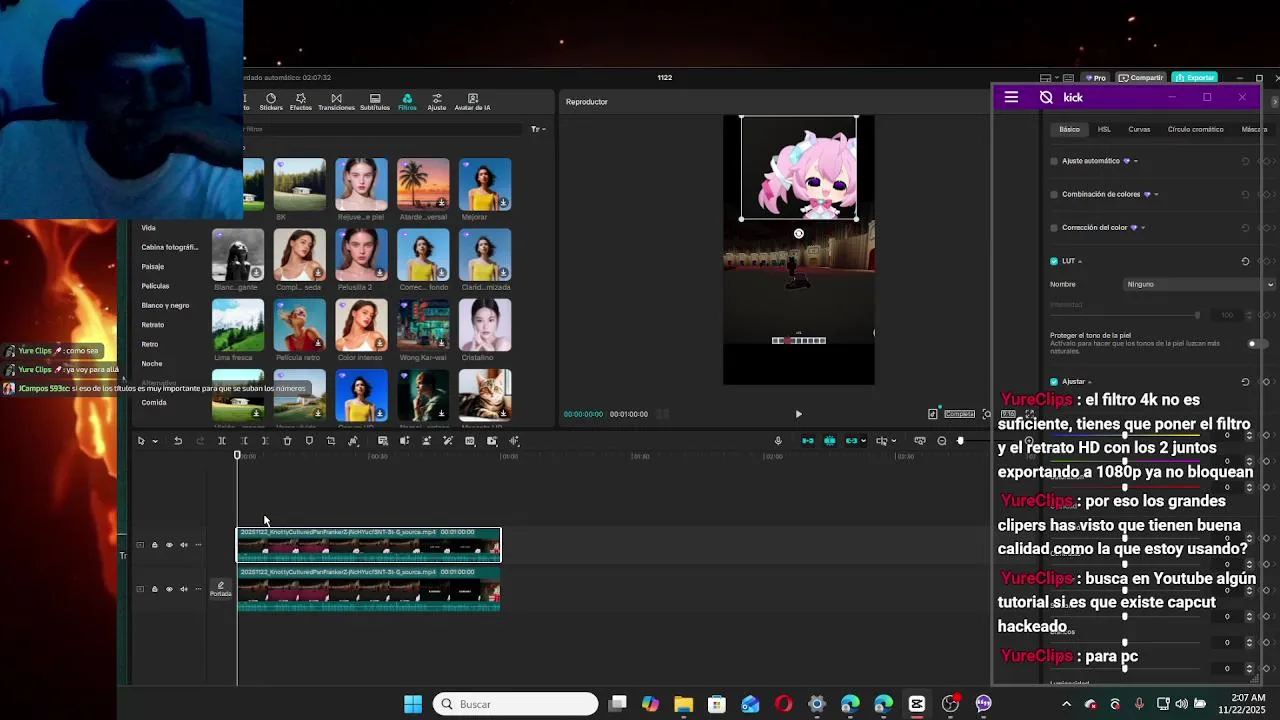Open the Subtítulos panel
Image resolution: width=1280 pixels, height=720 pixels.
pyautogui.click(x=375, y=102)
